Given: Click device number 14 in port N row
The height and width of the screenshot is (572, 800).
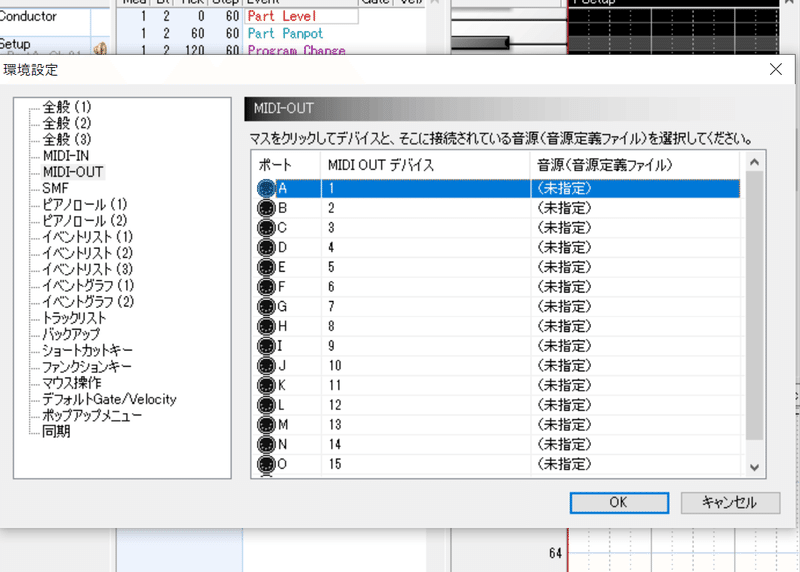Looking at the screenshot, I should point(335,444).
